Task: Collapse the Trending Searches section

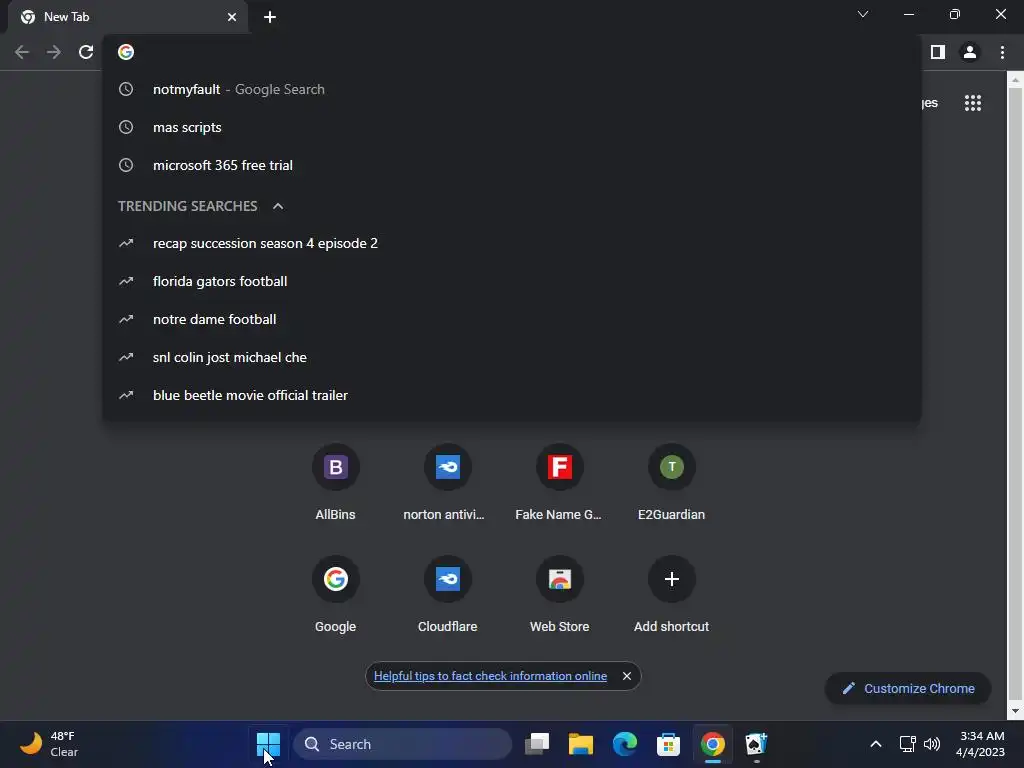Action: tap(278, 206)
